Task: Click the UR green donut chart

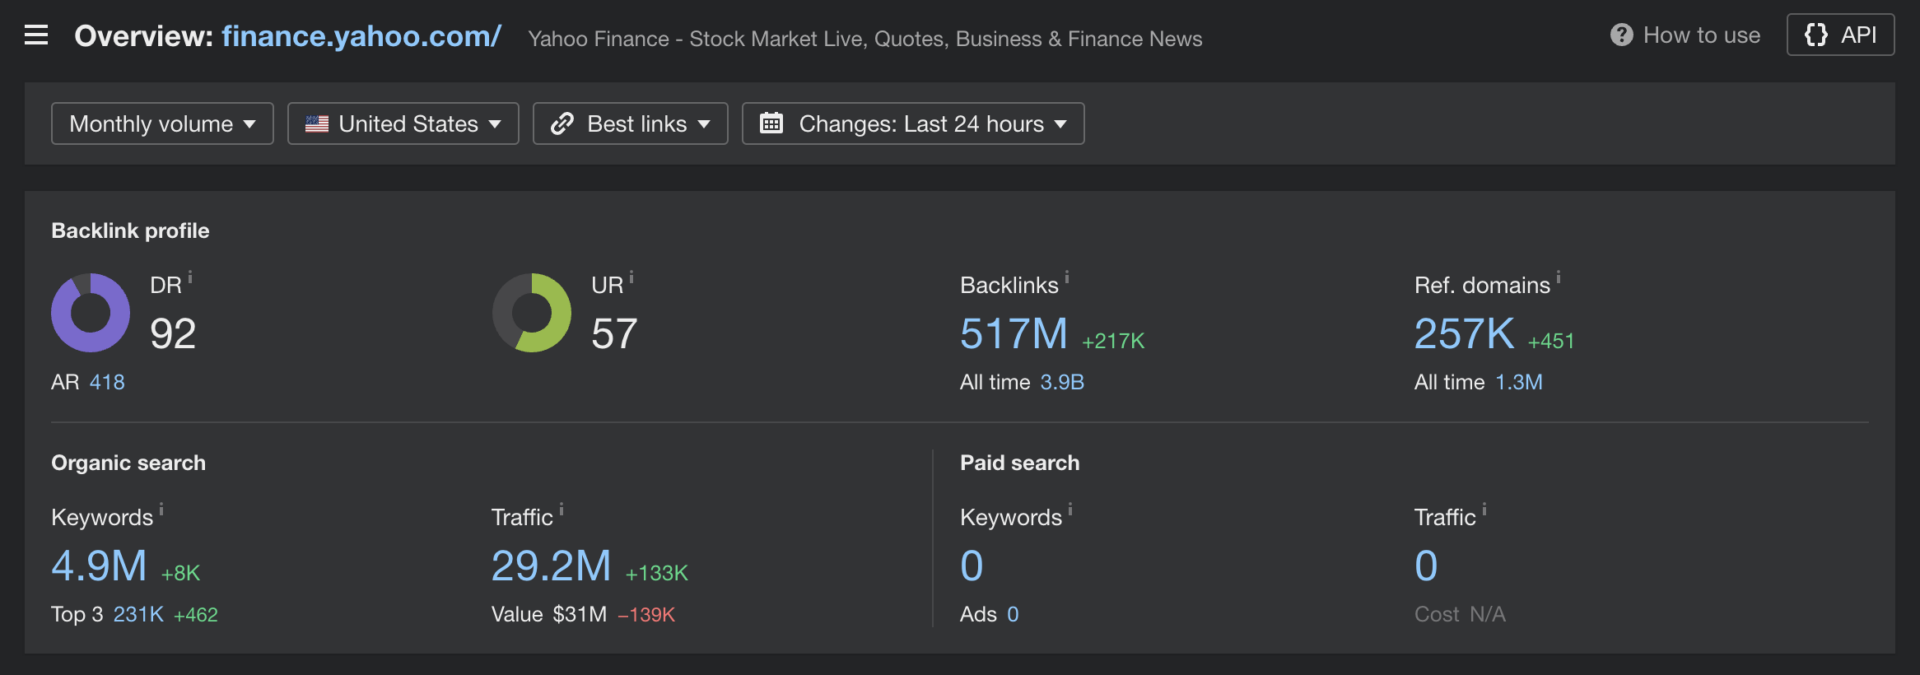Action: coord(532,313)
